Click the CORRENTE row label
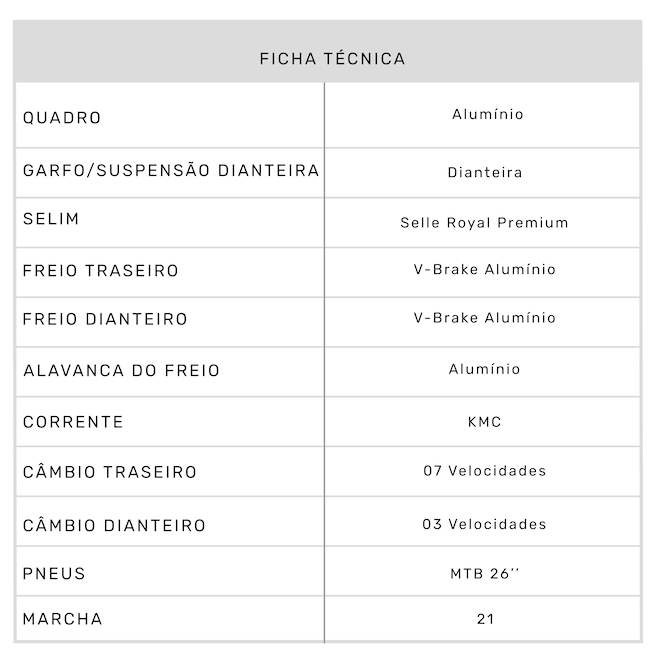660x660 pixels. pyautogui.click(x=73, y=422)
